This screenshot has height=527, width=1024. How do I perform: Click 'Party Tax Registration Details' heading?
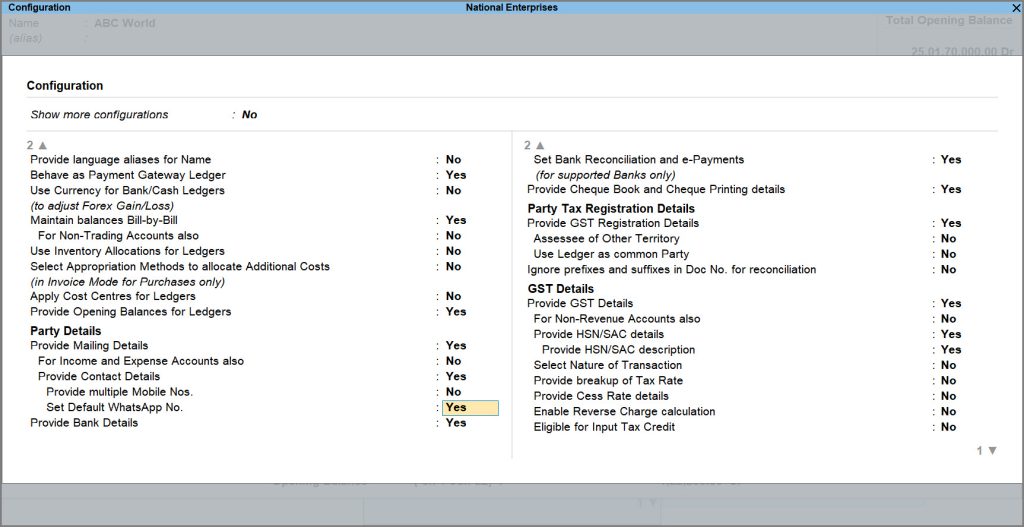pos(611,209)
